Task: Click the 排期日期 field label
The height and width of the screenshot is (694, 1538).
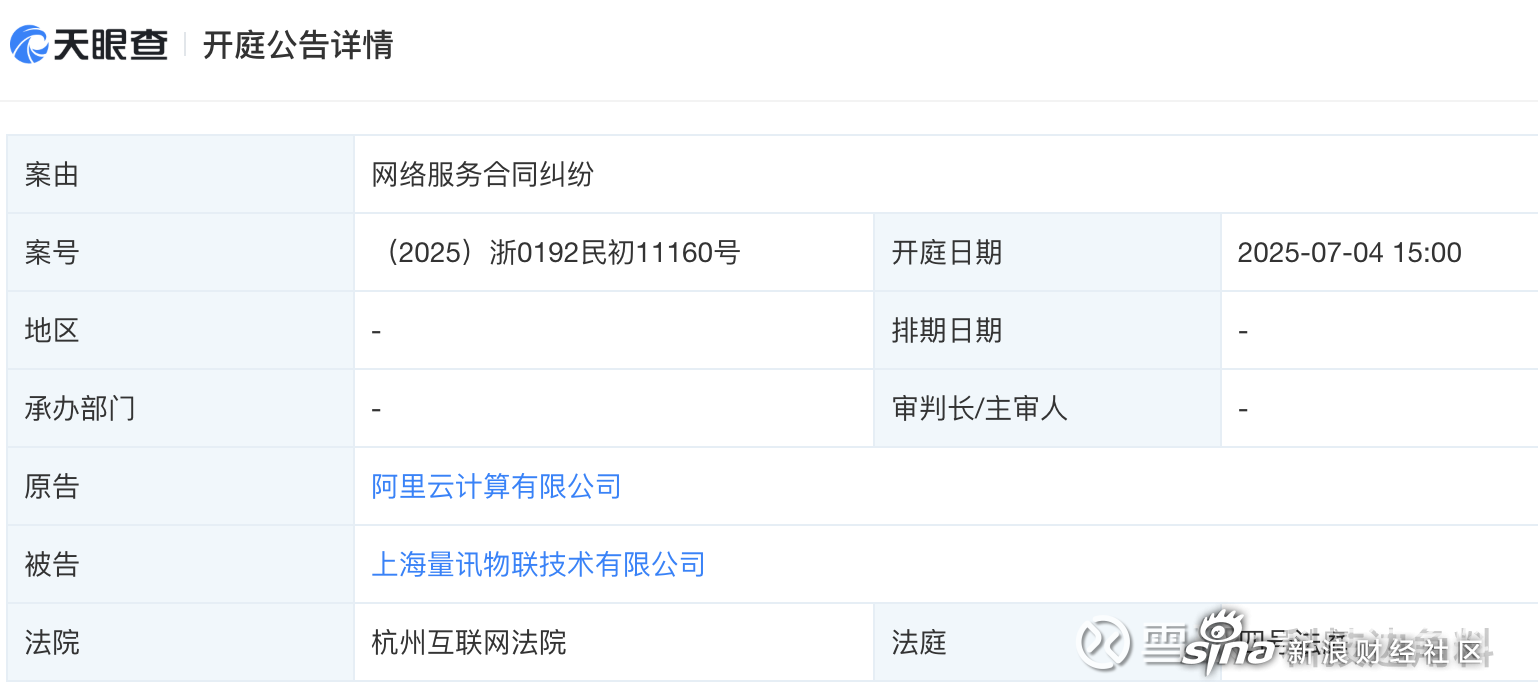Action: (x=946, y=331)
